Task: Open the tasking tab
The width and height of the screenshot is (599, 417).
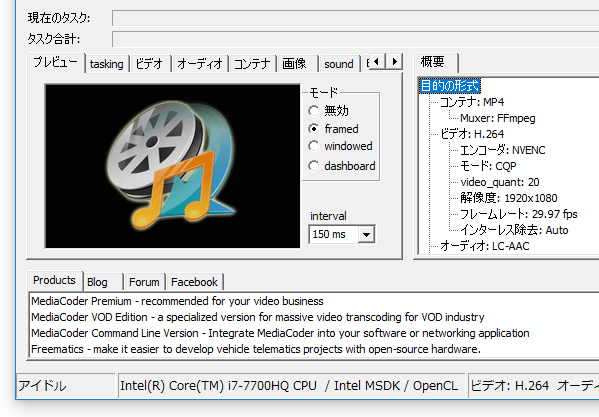Action: (x=107, y=64)
